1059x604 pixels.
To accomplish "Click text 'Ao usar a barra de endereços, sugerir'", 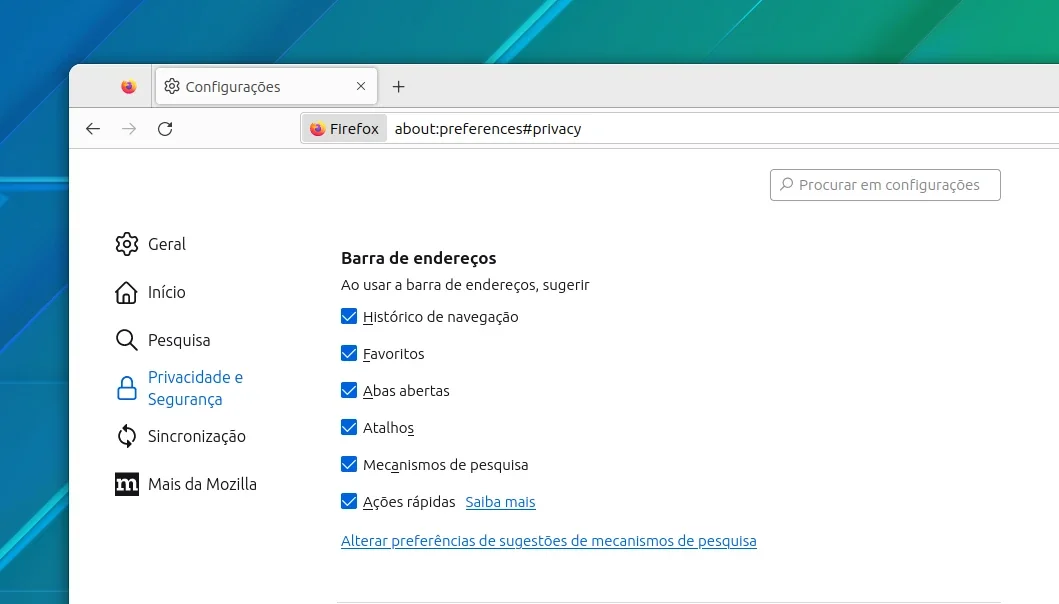I will [x=465, y=285].
